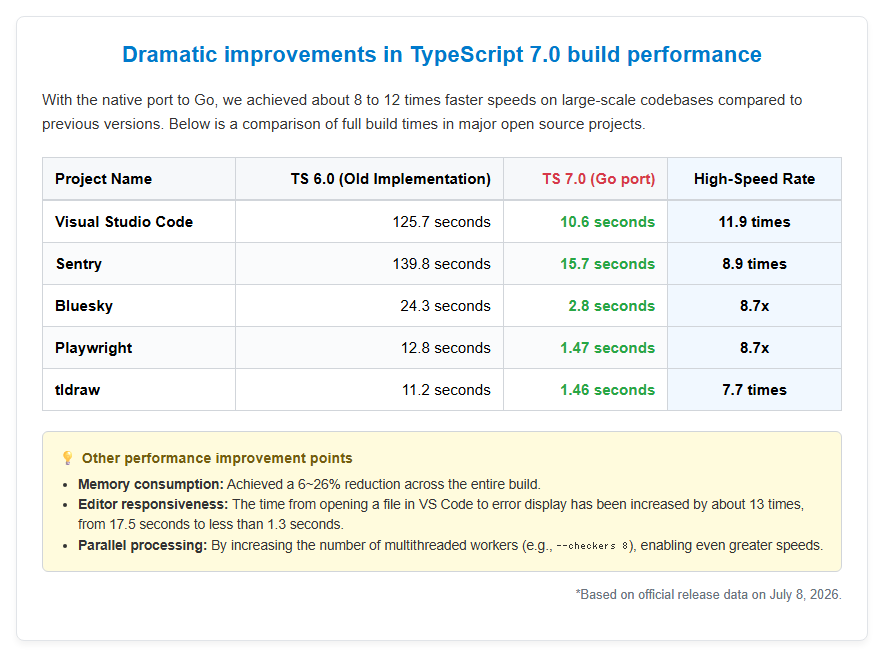Click the Other performance improvement points heading
Image resolution: width=884 pixels, height=660 pixels.
coord(217,458)
